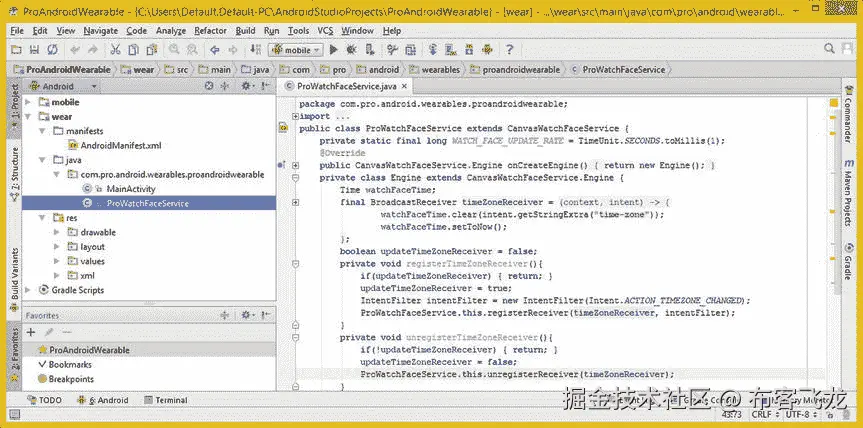
Task: Open the mobile run configuration dropdown
Action: [296, 50]
